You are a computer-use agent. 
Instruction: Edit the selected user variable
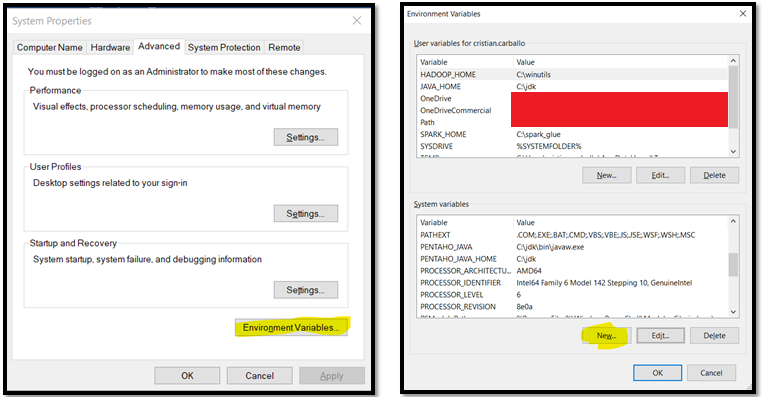tap(660, 175)
